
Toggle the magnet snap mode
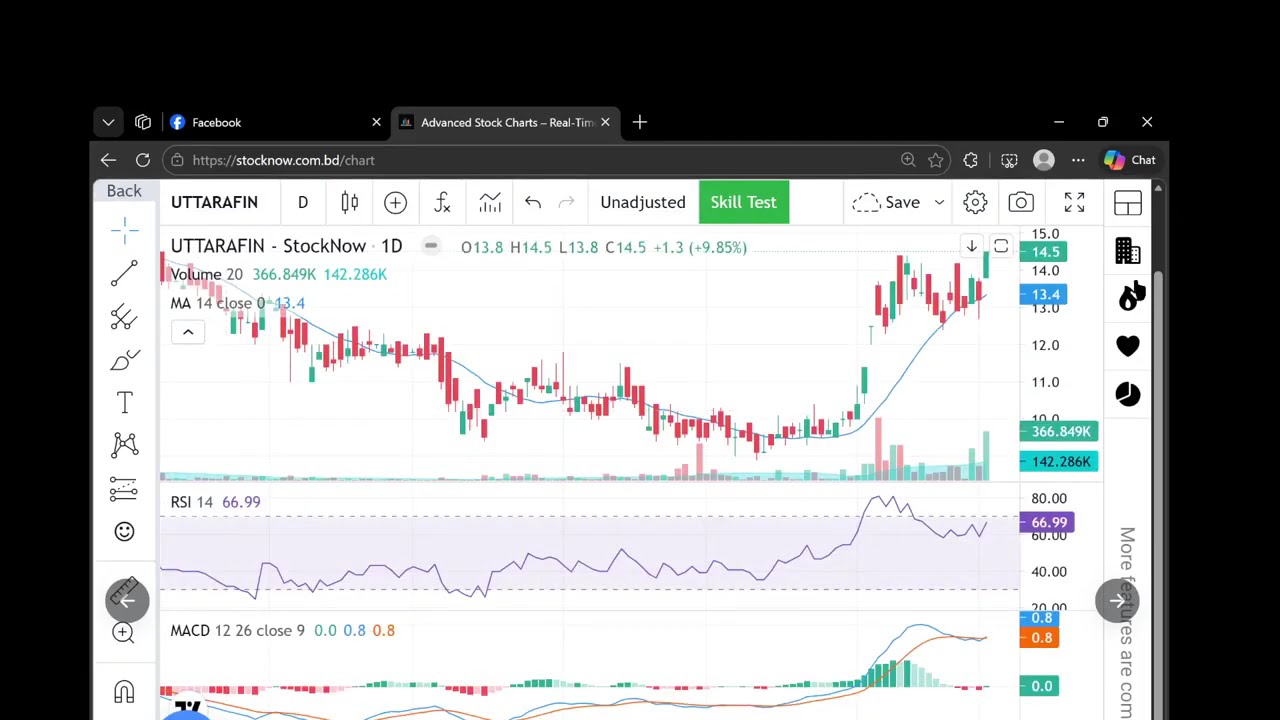click(x=124, y=692)
